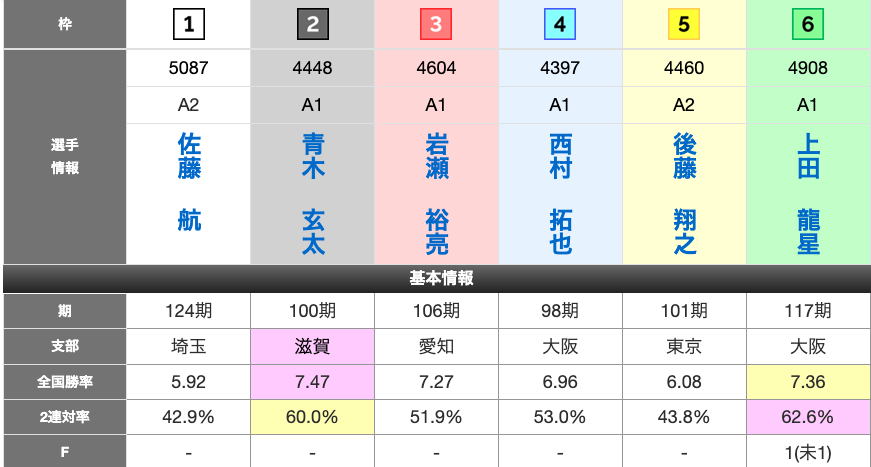871x467 pixels.
Task: Click the red lane 3 number badge
Action: click(x=436, y=24)
